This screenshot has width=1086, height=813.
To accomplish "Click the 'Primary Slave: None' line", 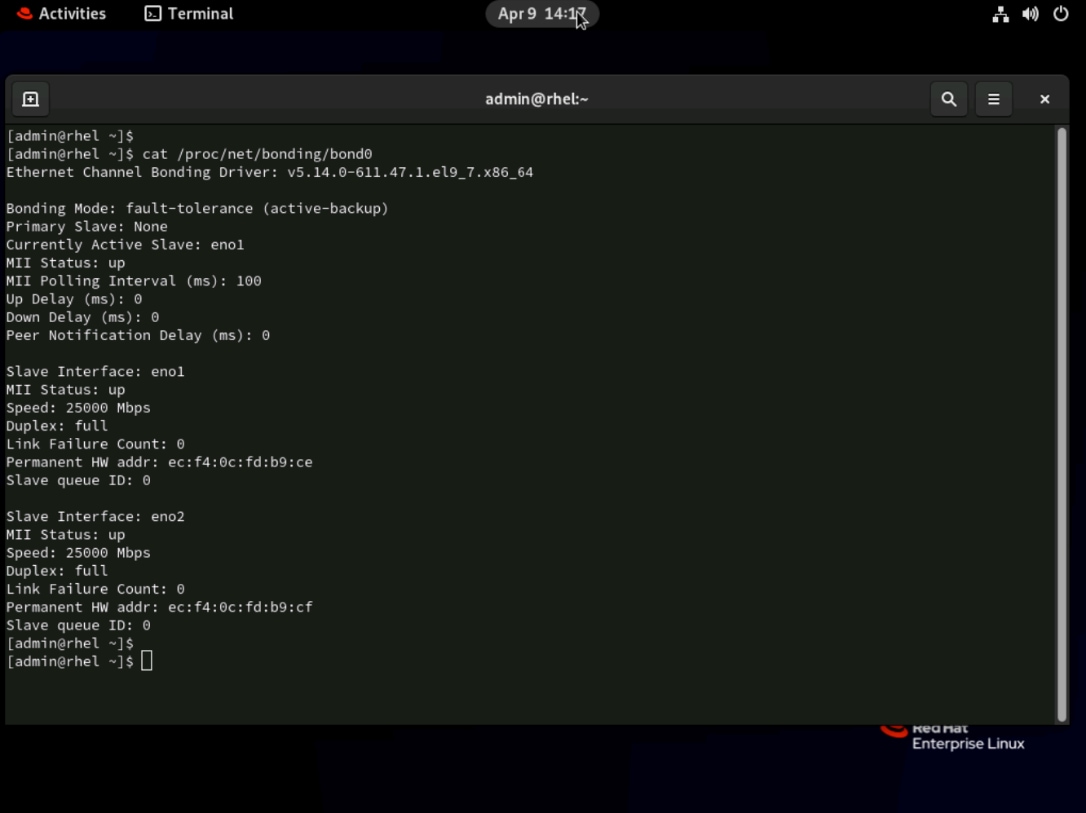I will click(x=87, y=226).
